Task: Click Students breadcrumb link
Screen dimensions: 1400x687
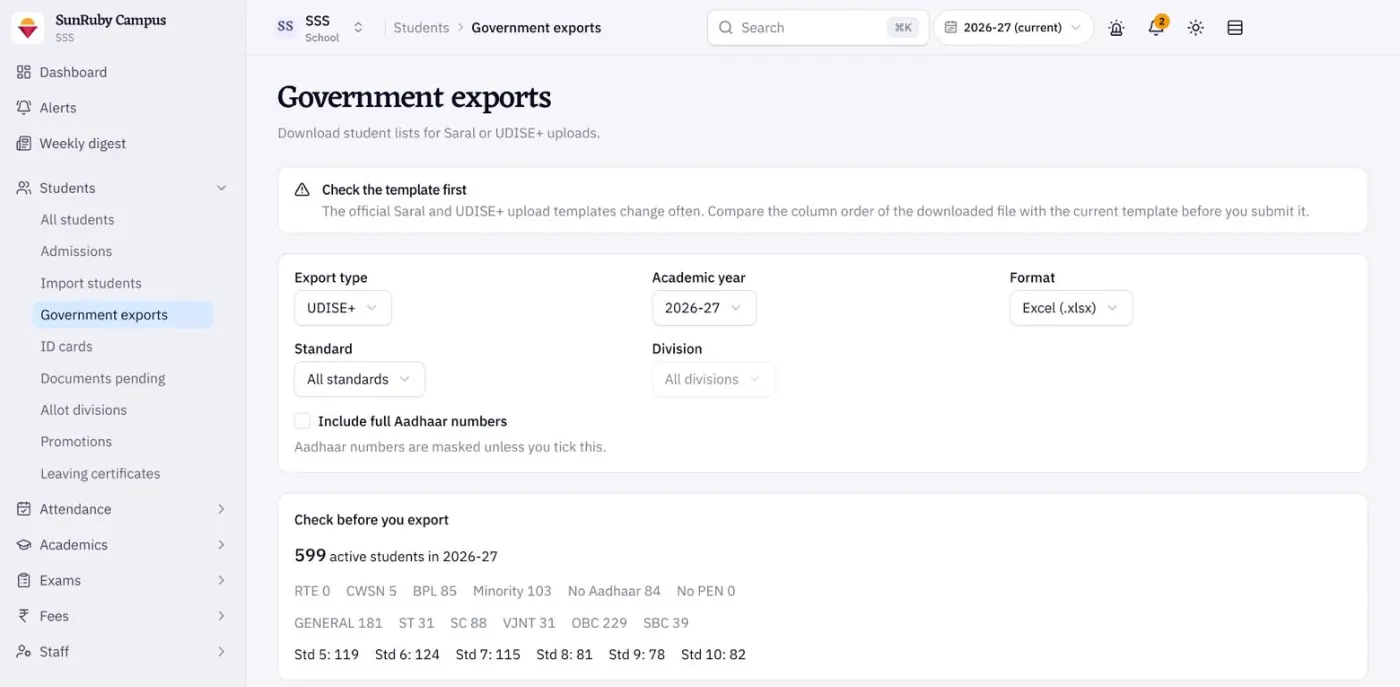Action: click(421, 28)
